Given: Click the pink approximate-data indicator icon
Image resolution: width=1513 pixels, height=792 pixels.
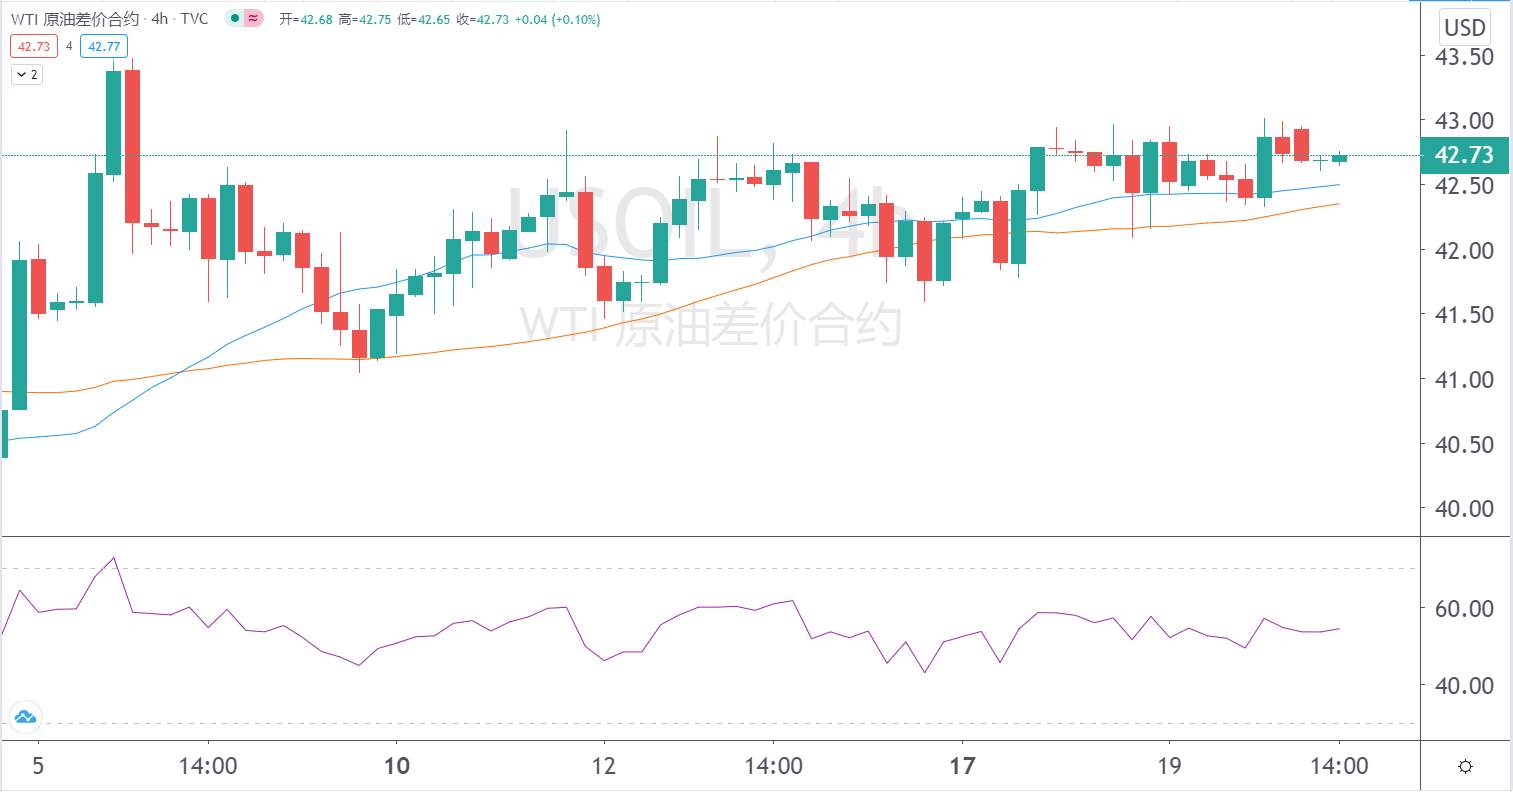Looking at the screenshot, I should tap(254, 18).
